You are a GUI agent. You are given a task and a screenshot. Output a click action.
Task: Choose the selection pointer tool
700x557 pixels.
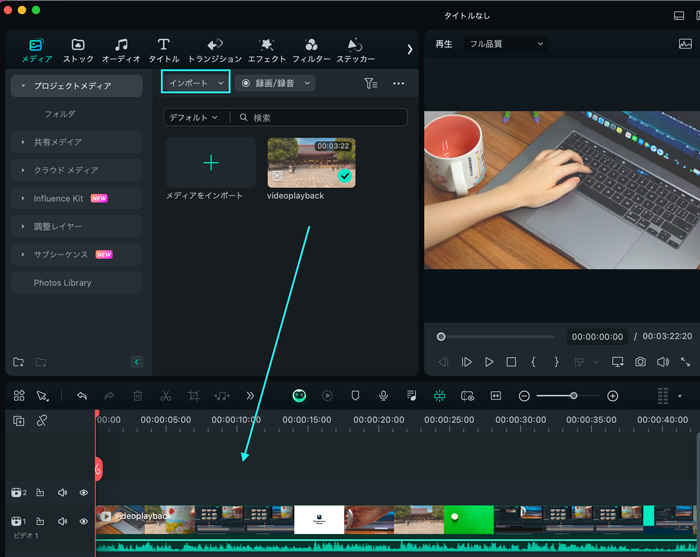tap(42, 395)
